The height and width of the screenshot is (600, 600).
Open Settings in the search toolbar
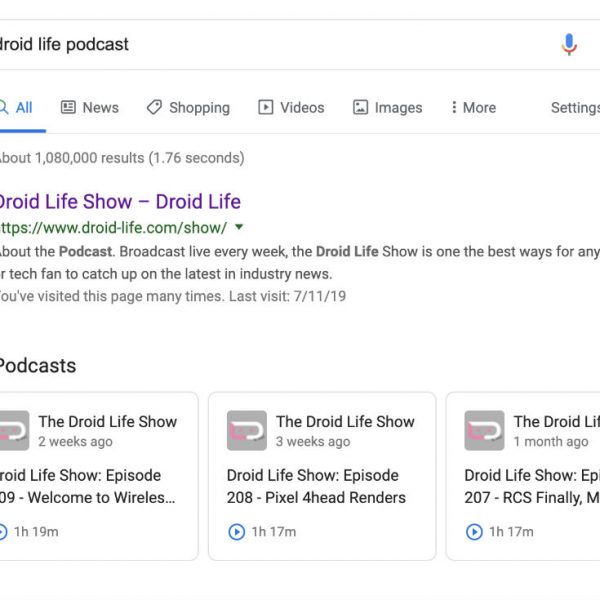574,108
